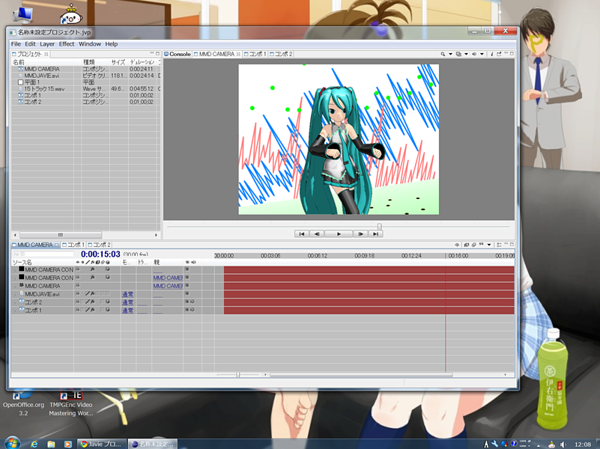600x449 pixels.
Task: Expand the MMD CAMERA layer in timeline
Action: coord(15,286)
